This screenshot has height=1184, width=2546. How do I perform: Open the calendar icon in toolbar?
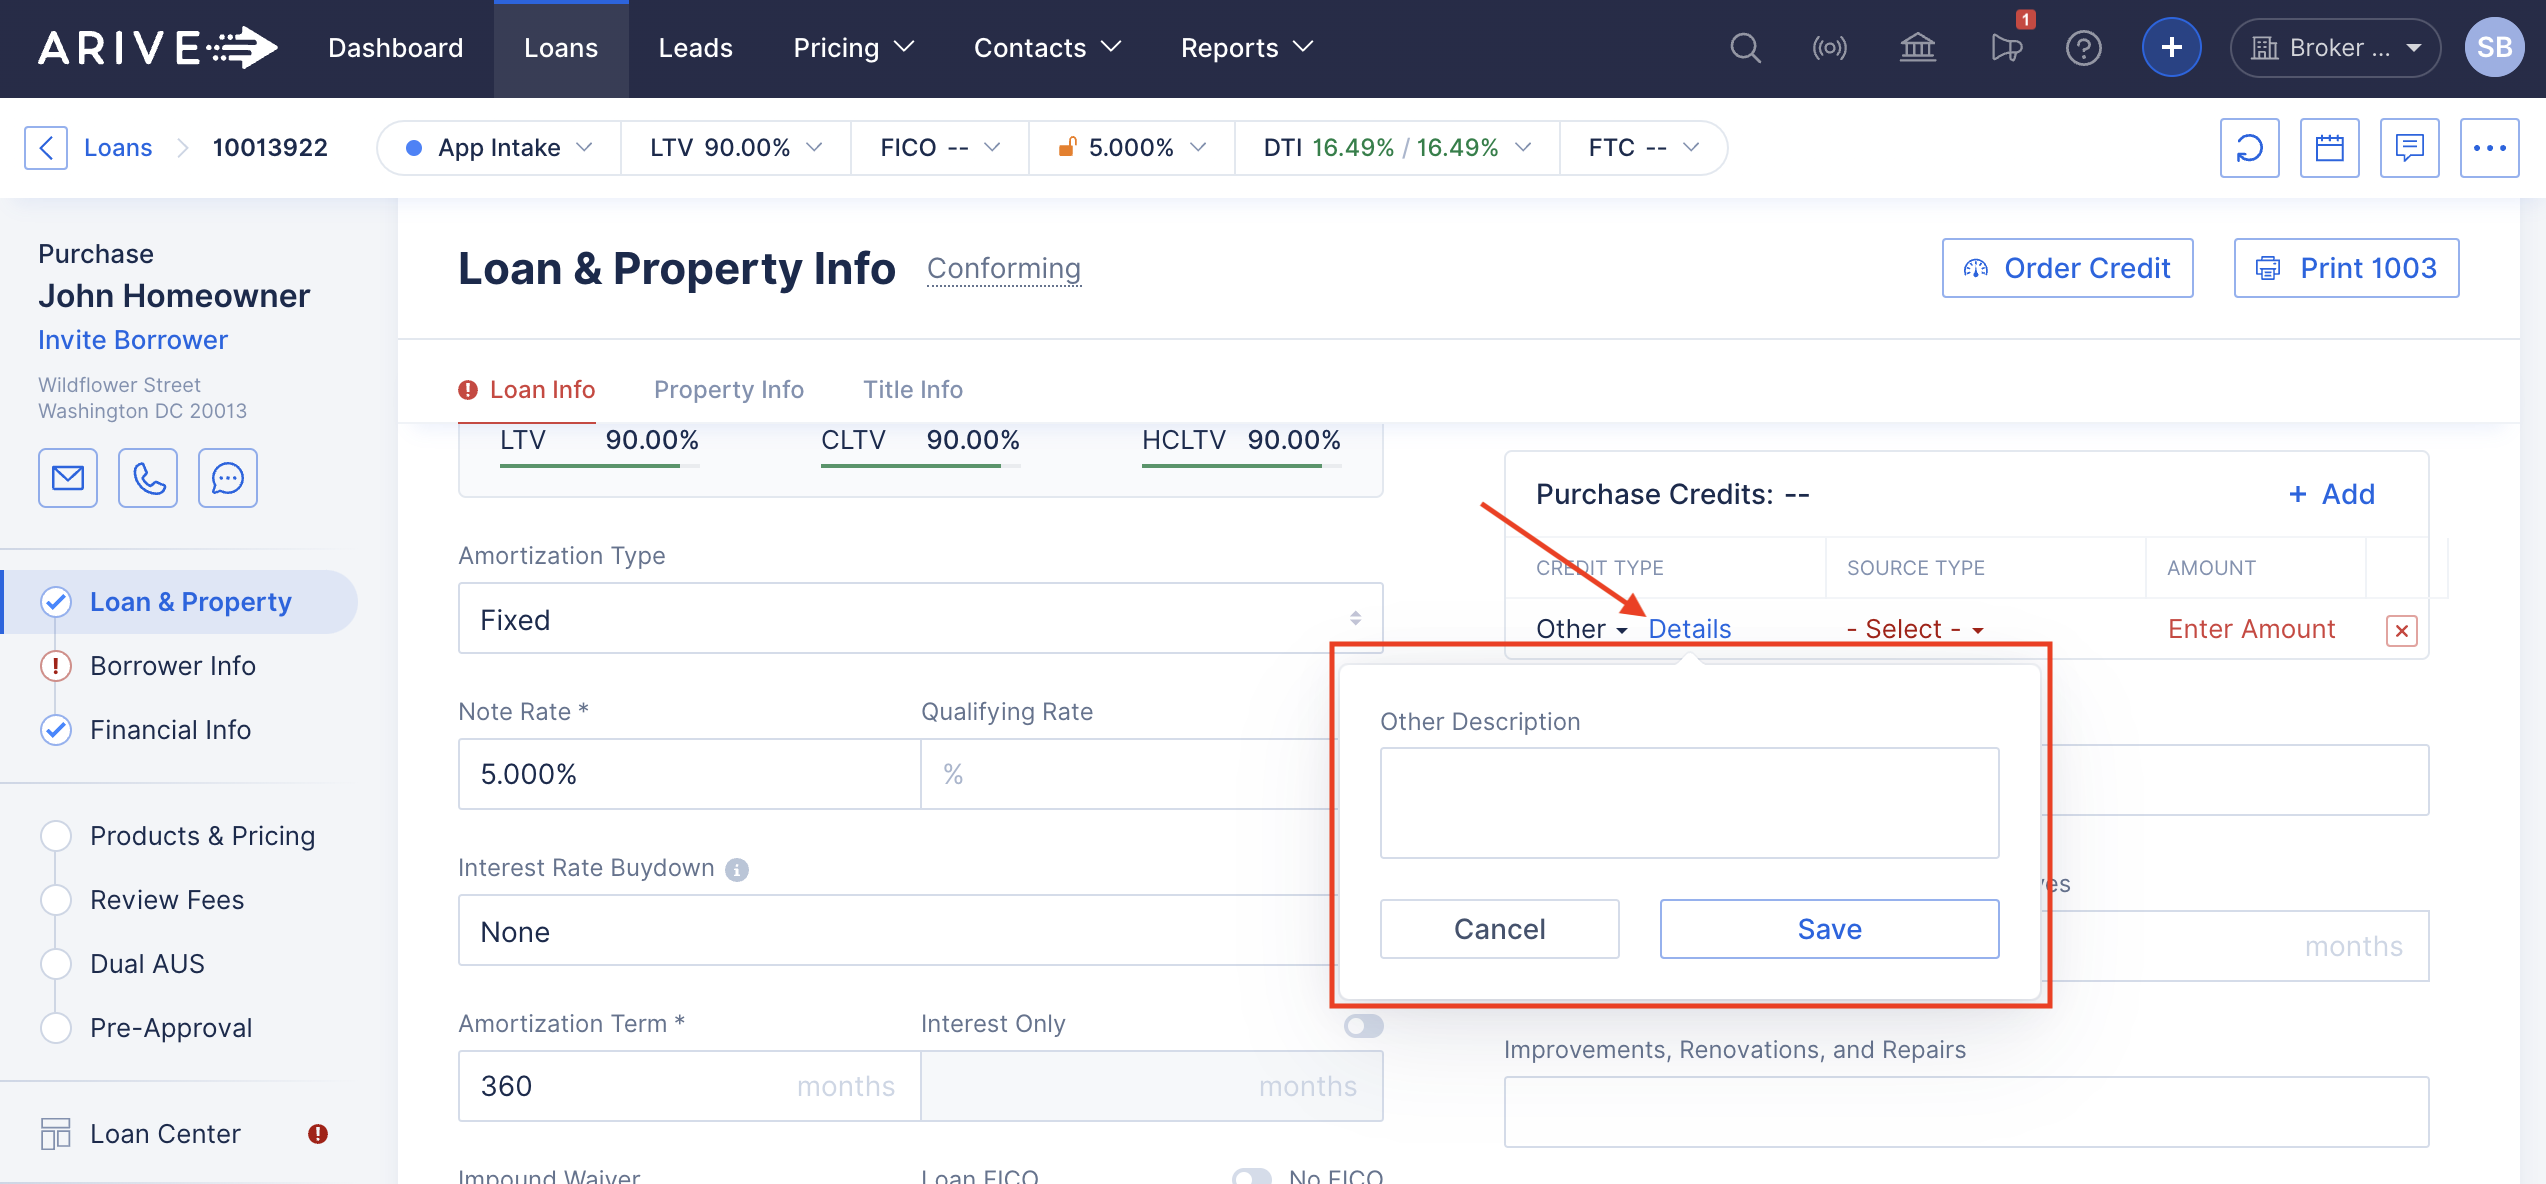pos(2329,148)
